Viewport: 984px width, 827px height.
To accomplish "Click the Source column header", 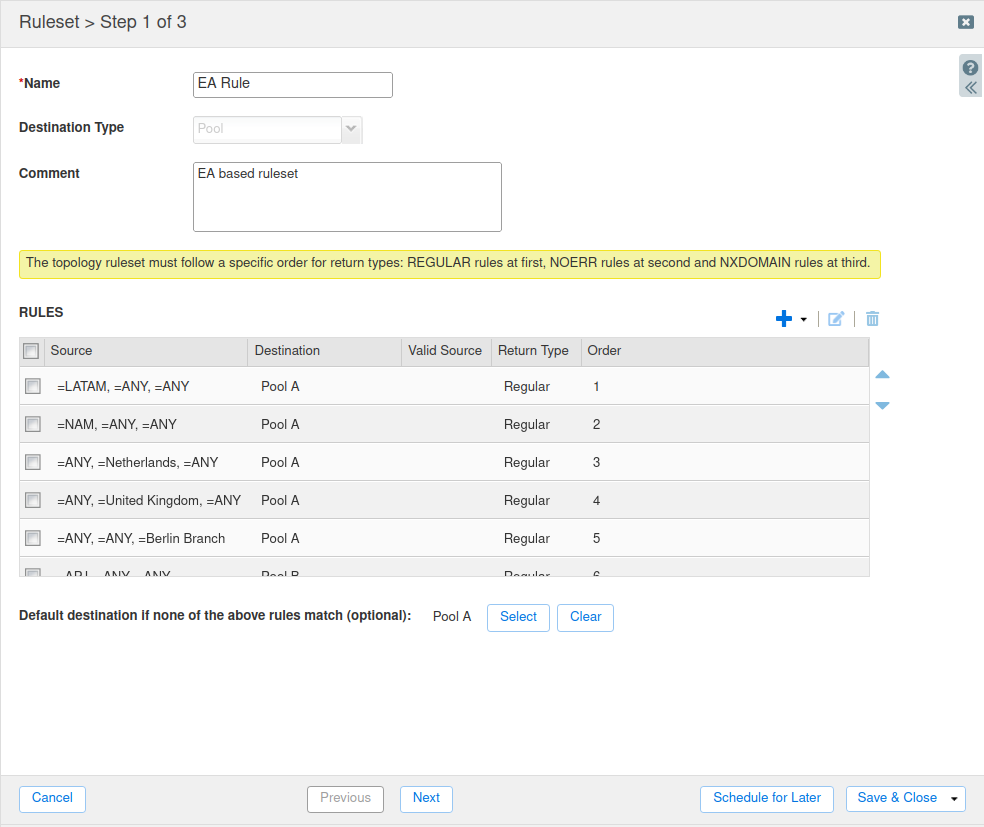I will [71, 351].
